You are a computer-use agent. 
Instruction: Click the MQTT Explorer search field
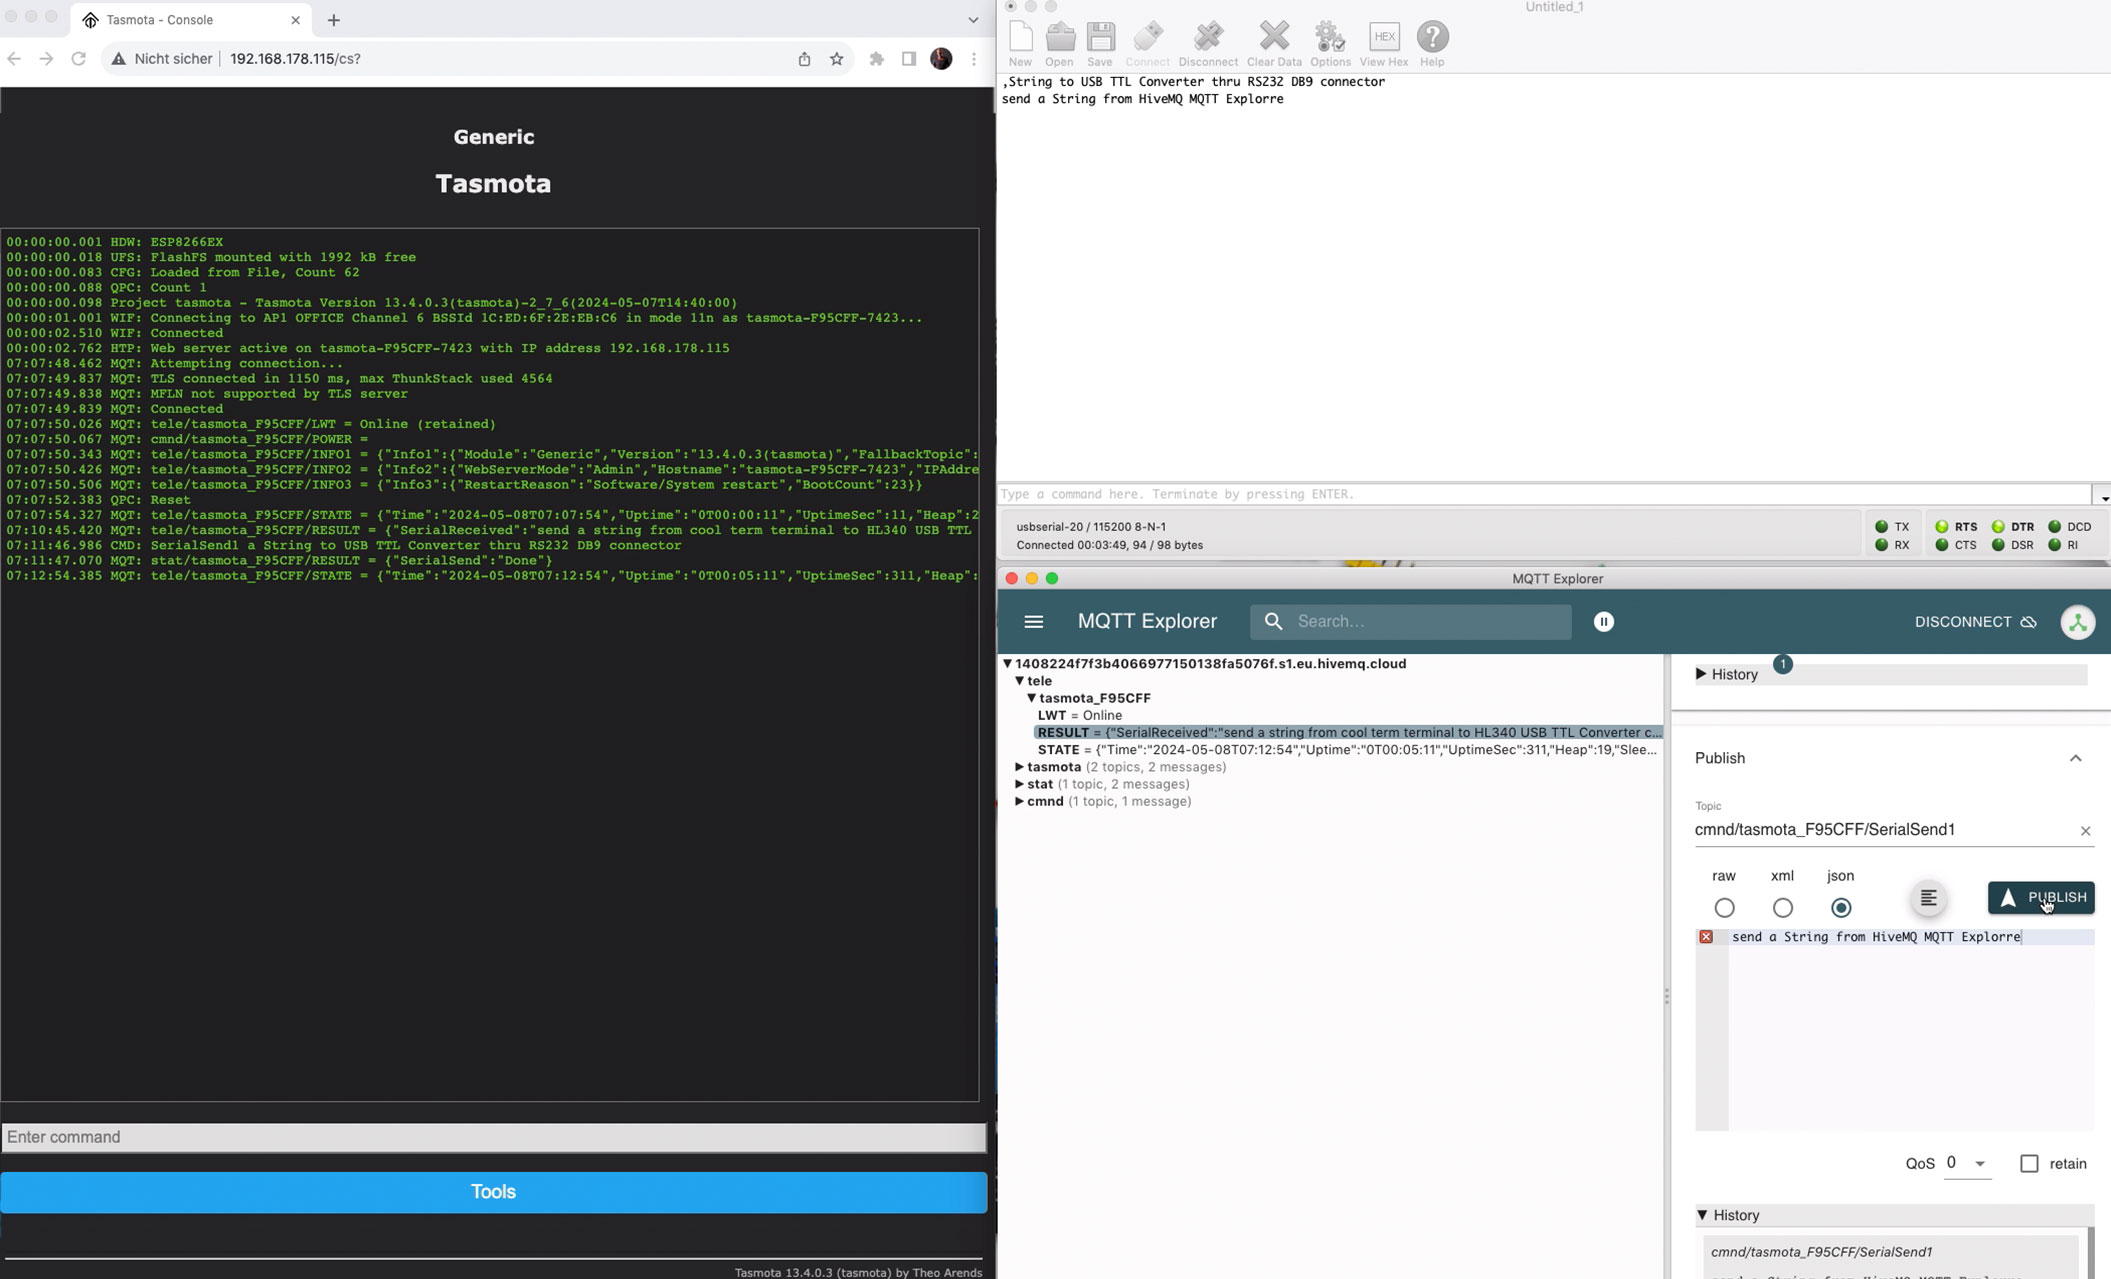point(1410,622)
